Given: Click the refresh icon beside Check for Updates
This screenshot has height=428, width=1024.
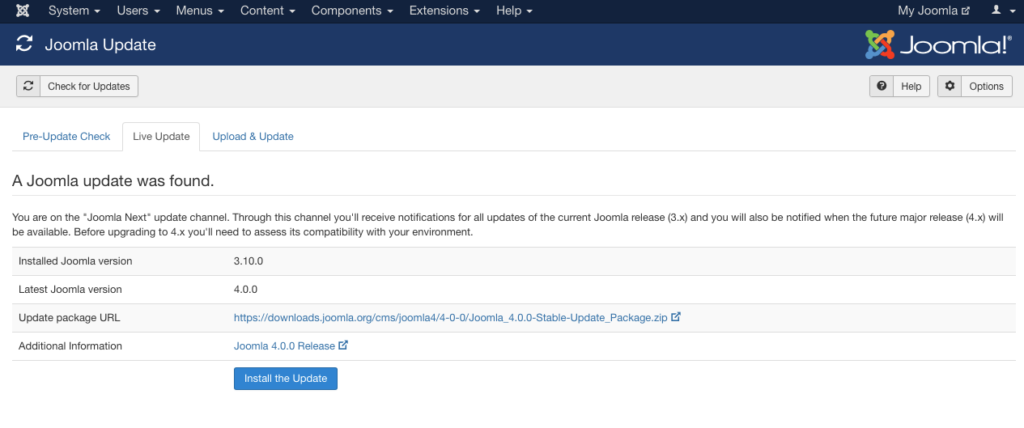Looking at the screenshot, I should point(28,87).
